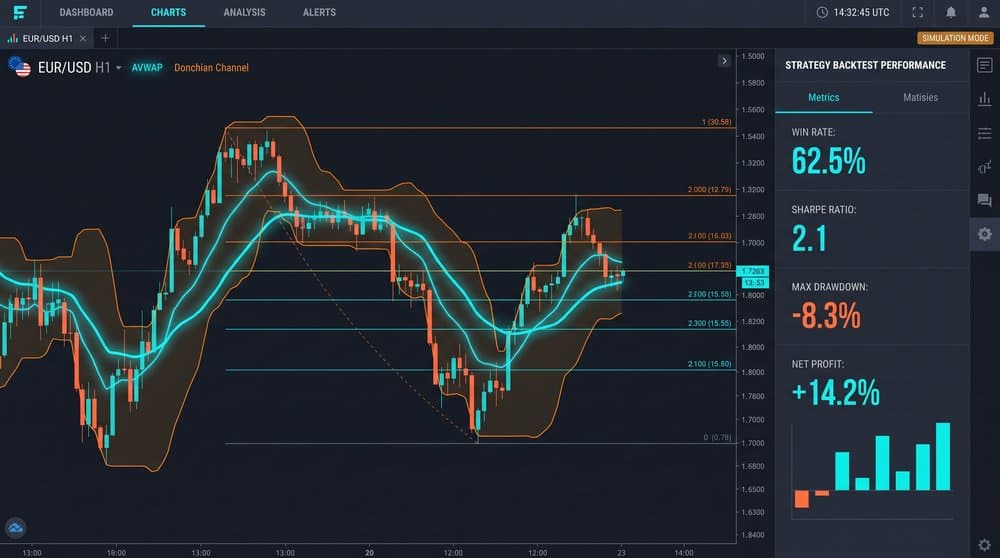Select Fibonacci level 1 (30.58) label
1000x558 pixels.
(x=716, y=122)
